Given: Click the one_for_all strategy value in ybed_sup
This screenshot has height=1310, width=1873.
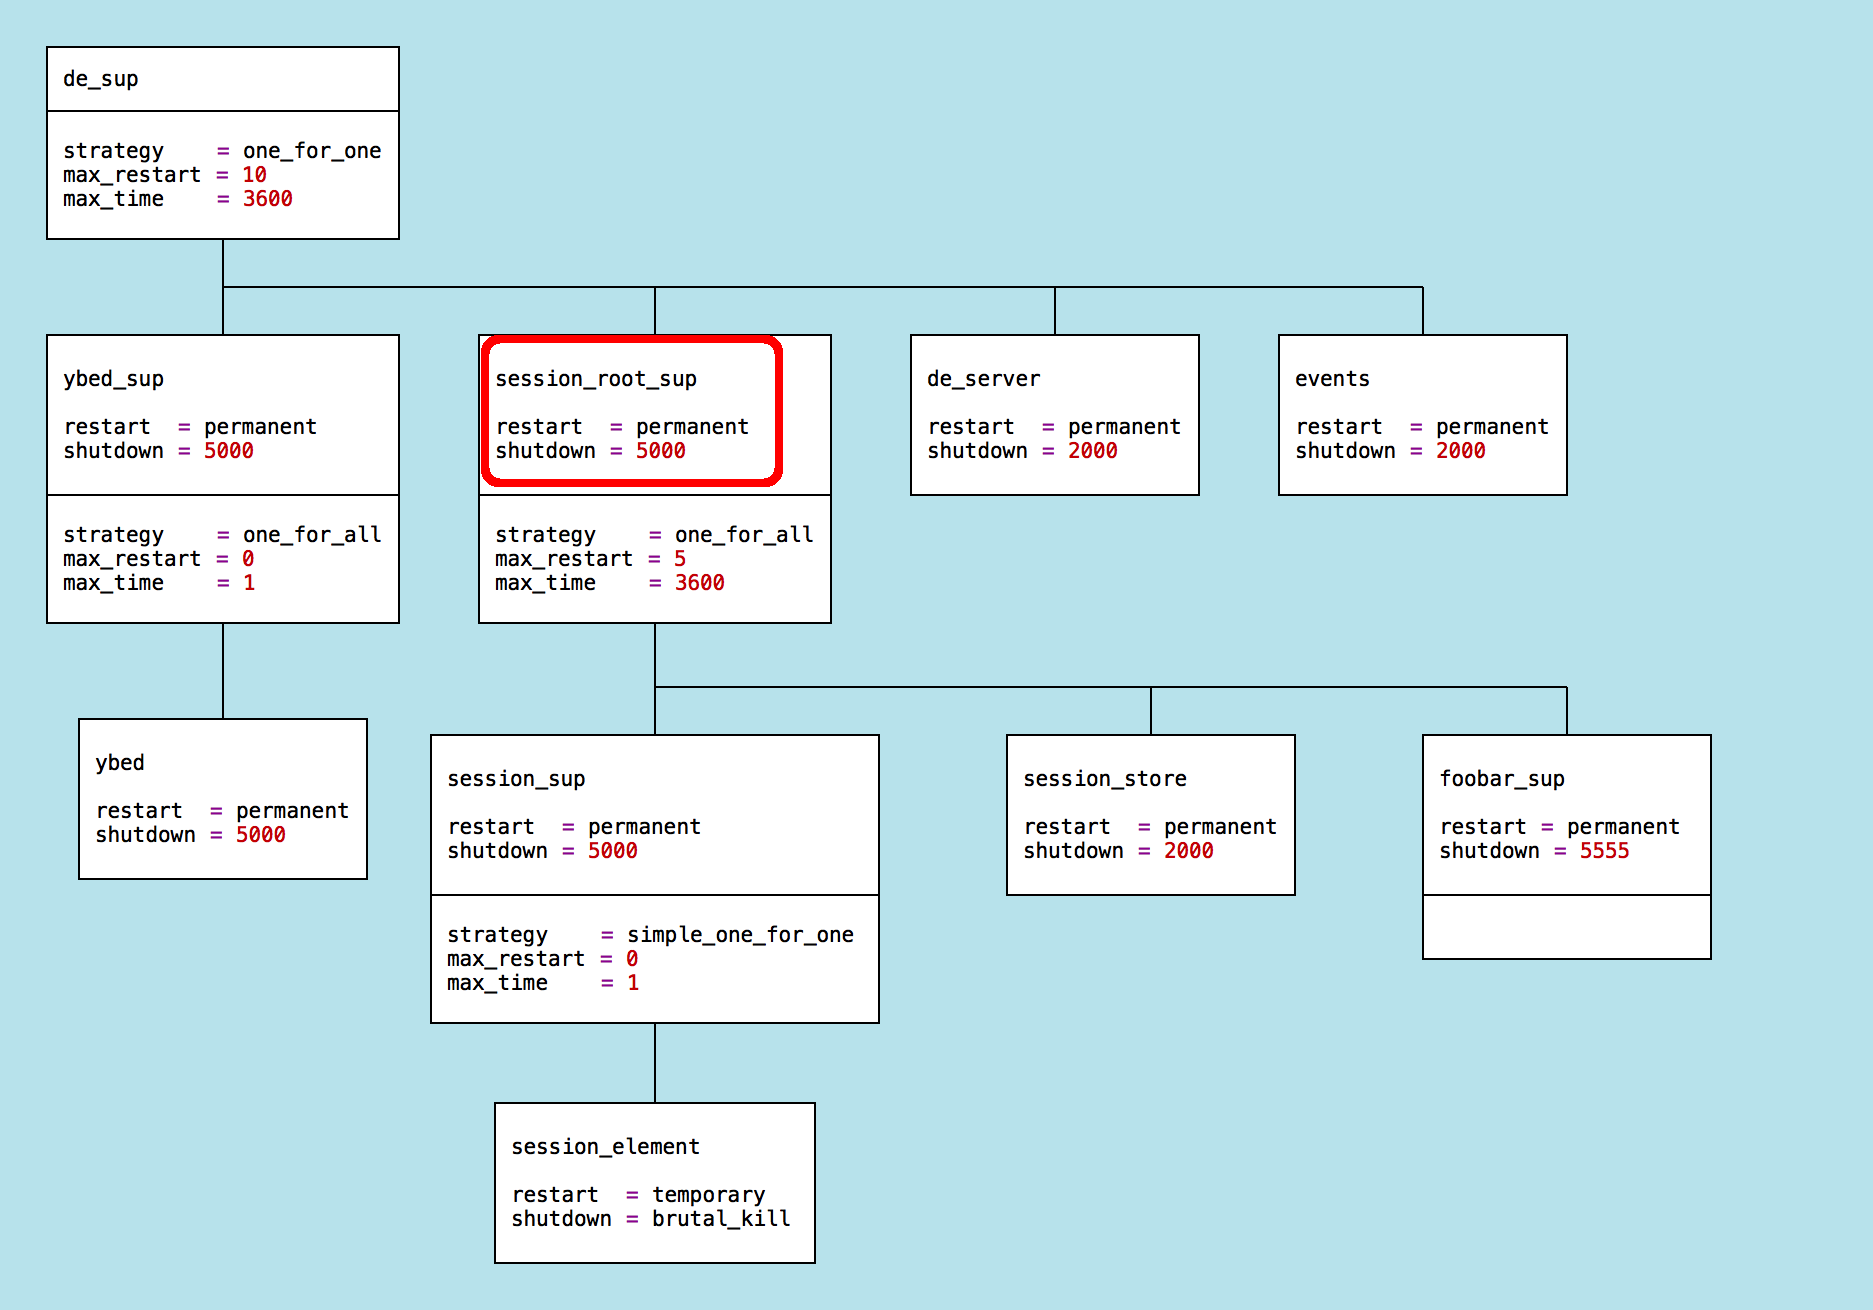Looking at the screenshot, I should click(x=312, y=535).
